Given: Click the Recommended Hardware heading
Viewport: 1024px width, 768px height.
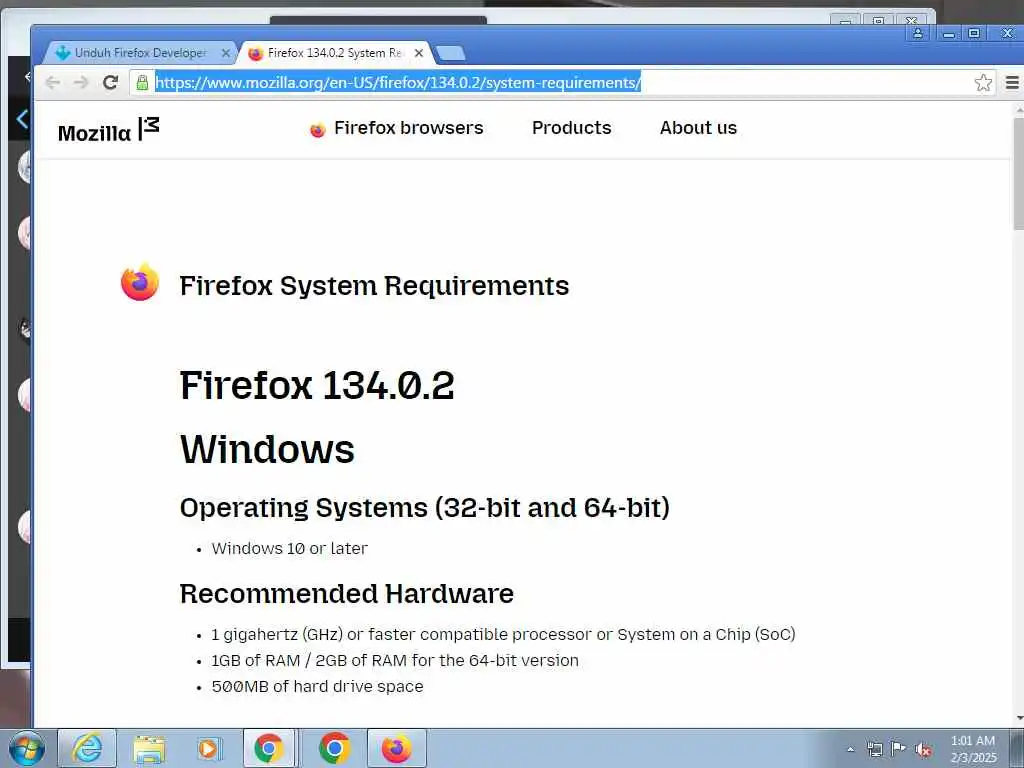Looking at the screenshot, I should pos(347,594).
